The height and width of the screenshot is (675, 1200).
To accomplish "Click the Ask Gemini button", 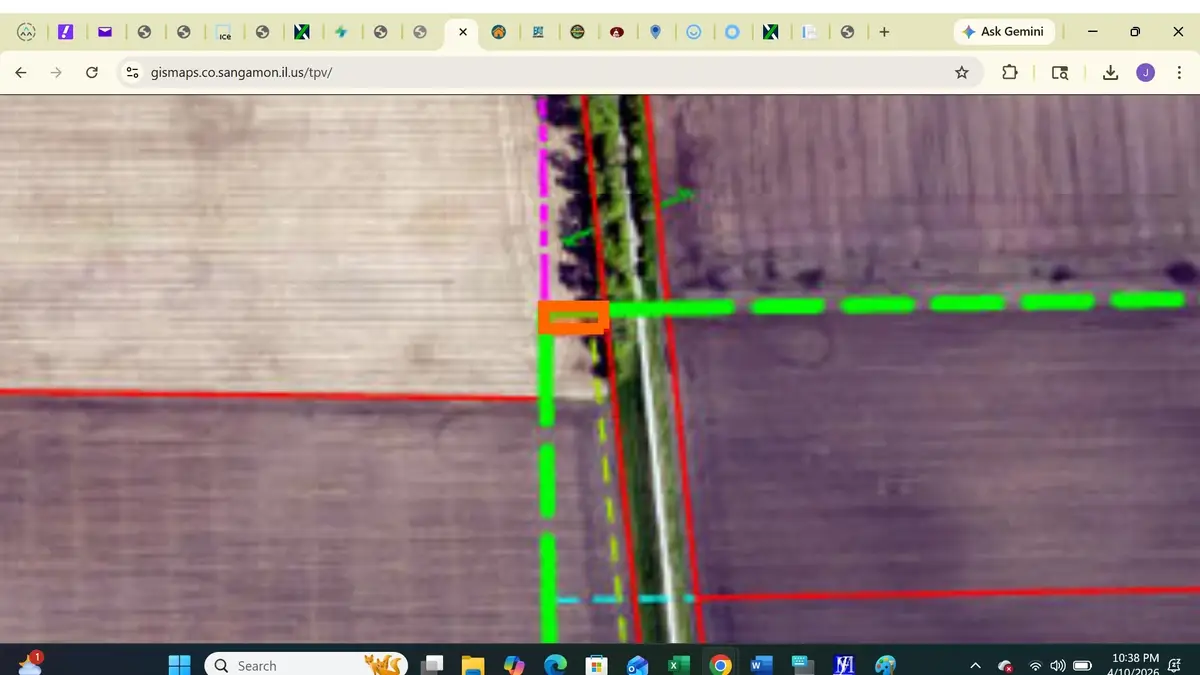I will [x=1004, y=31].
